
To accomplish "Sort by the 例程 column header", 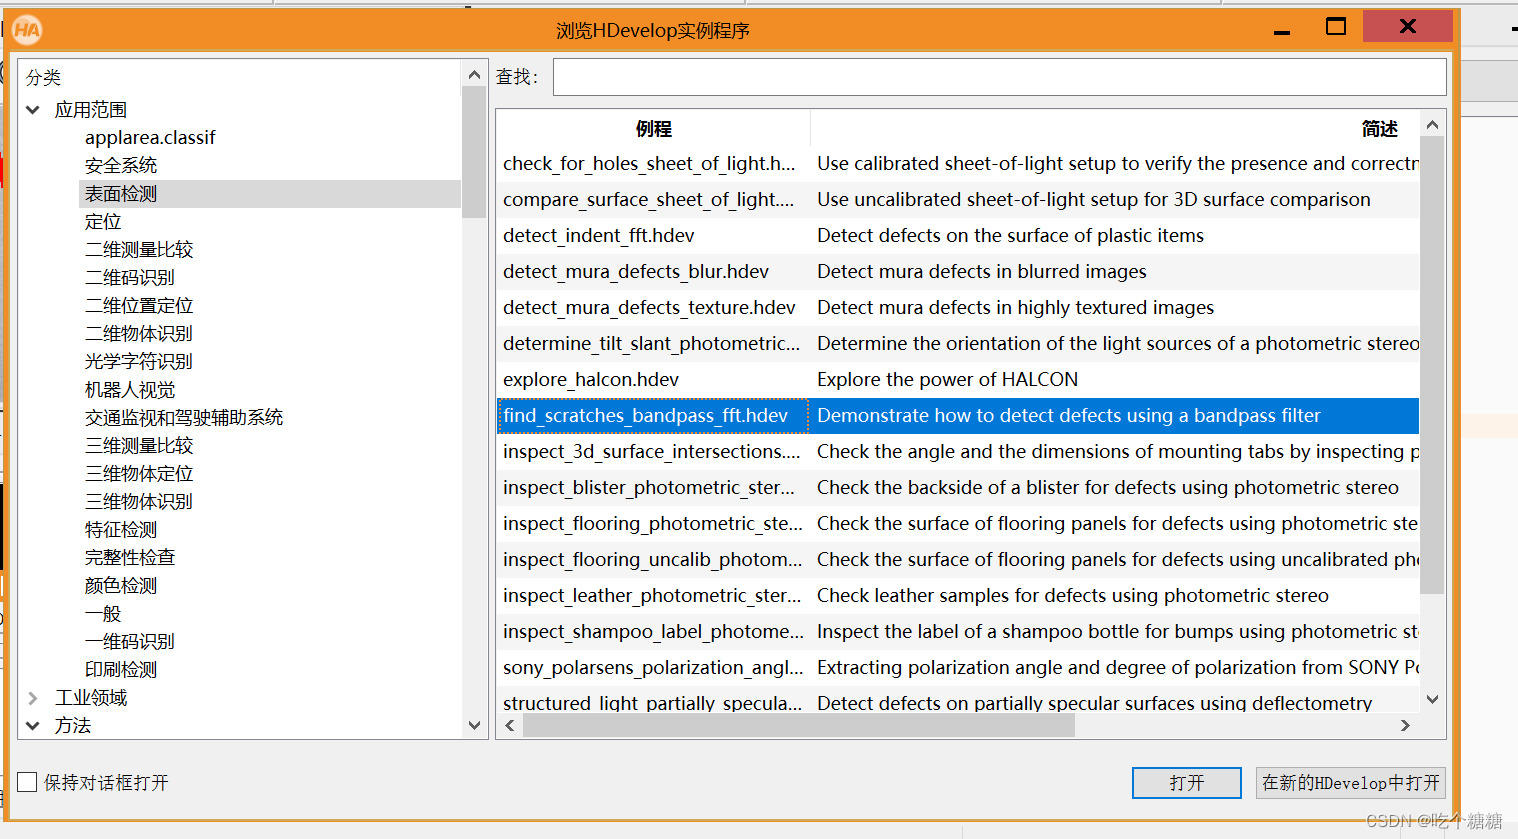I will tap(653, 128).
